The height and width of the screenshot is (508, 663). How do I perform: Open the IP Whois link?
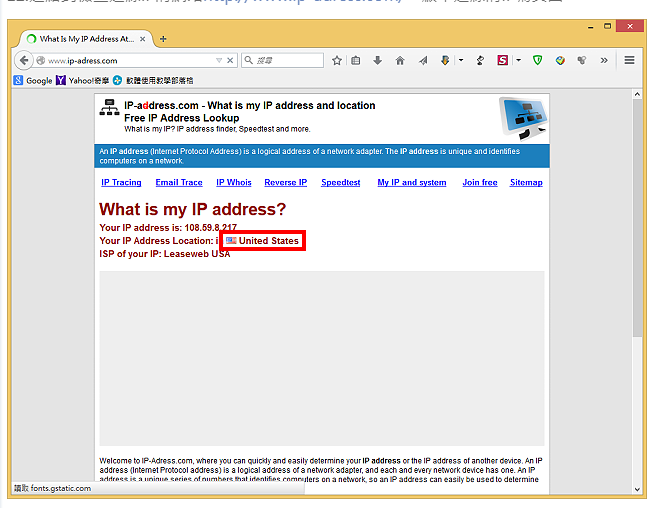pyautogui.click(x=234, y=182)
